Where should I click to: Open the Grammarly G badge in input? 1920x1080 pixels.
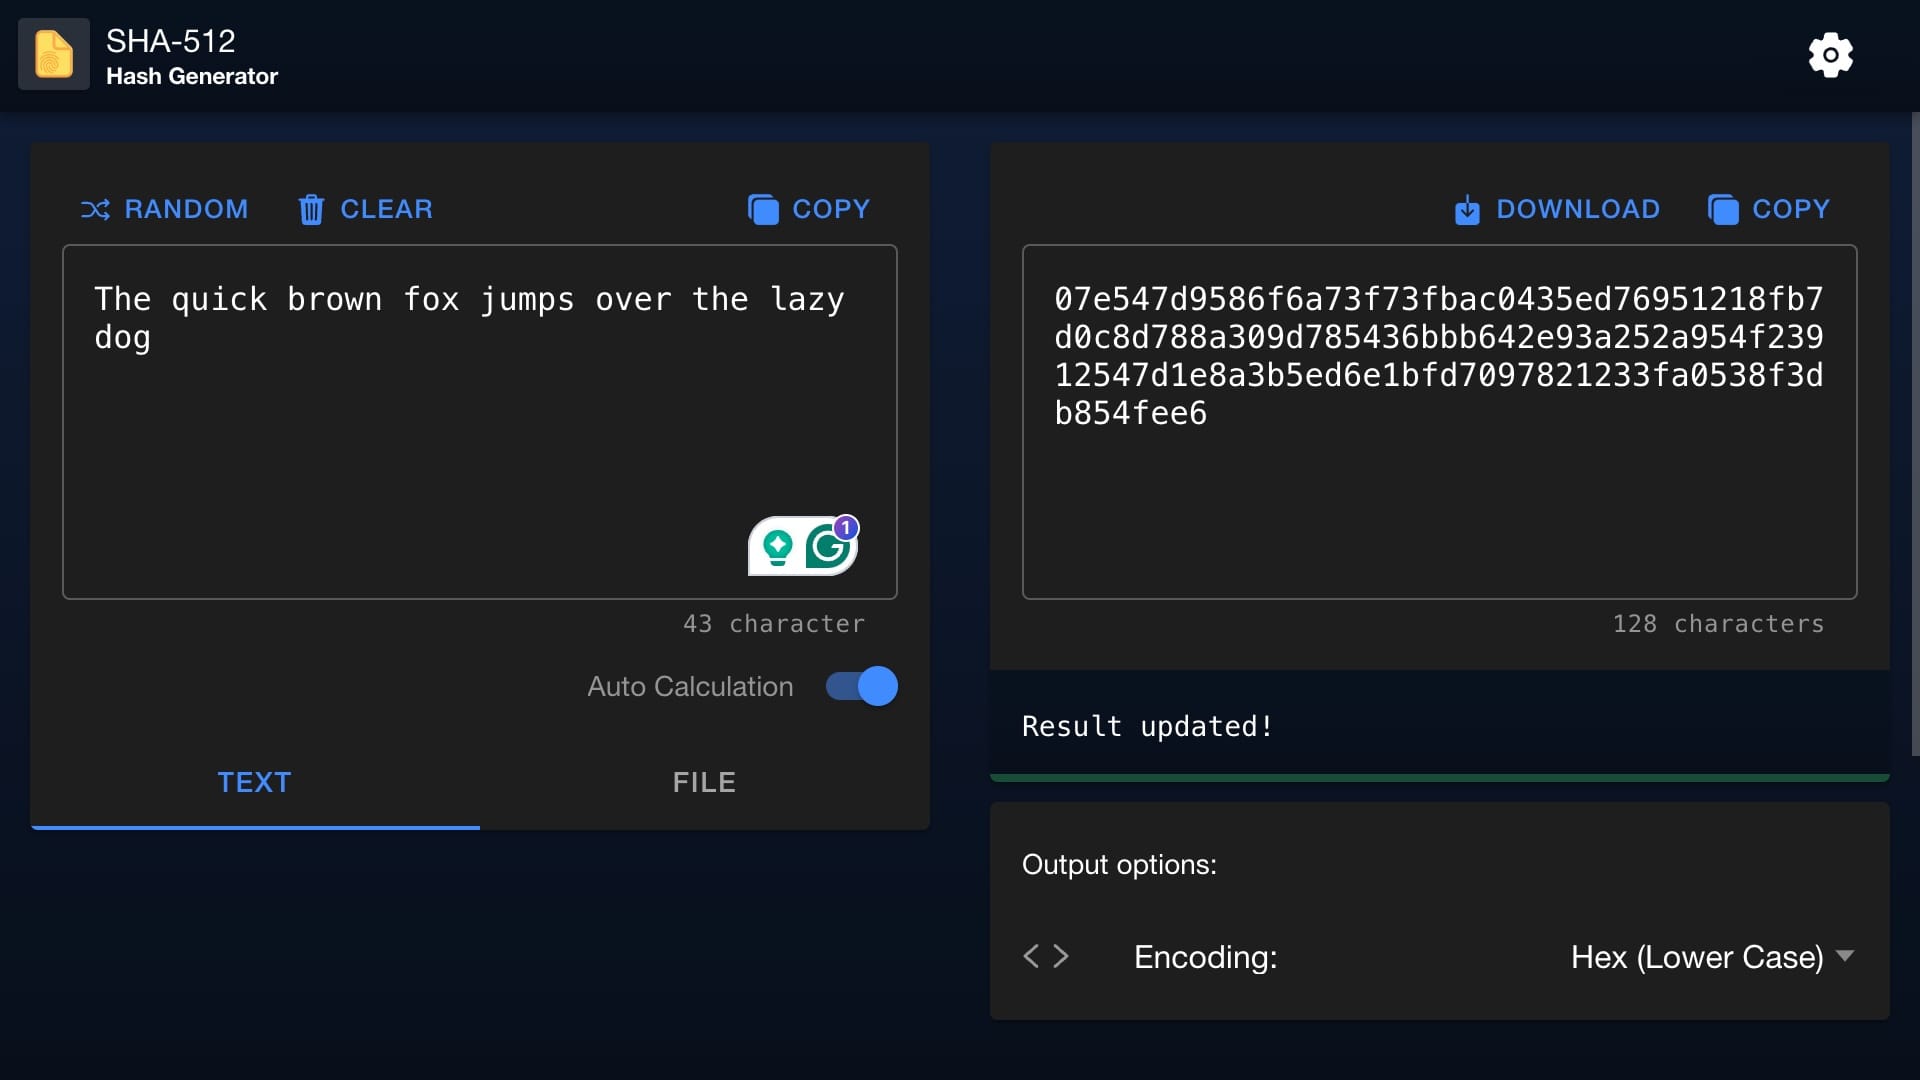click(829, 546)
